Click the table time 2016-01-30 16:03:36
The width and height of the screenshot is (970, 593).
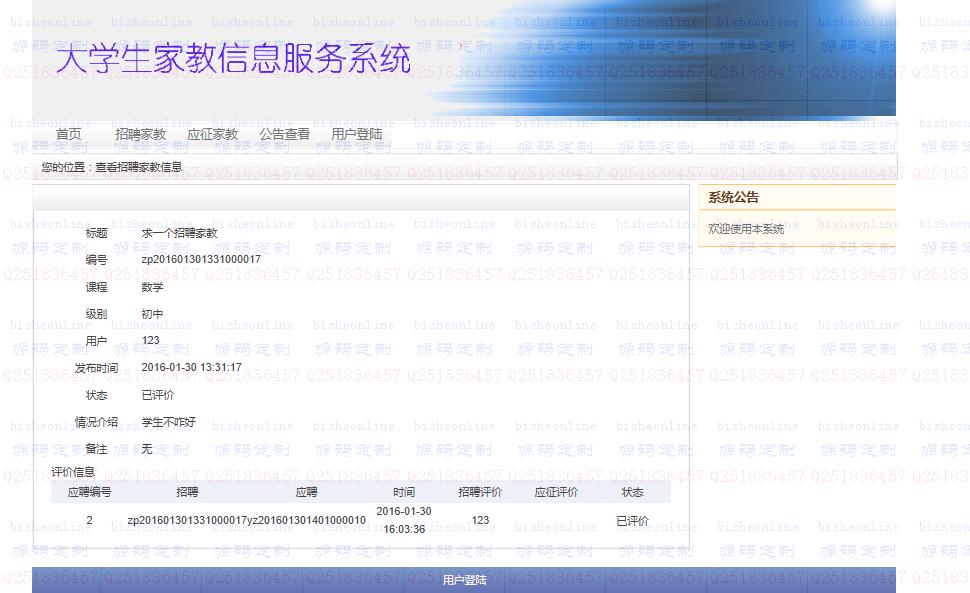coord(404,520)
